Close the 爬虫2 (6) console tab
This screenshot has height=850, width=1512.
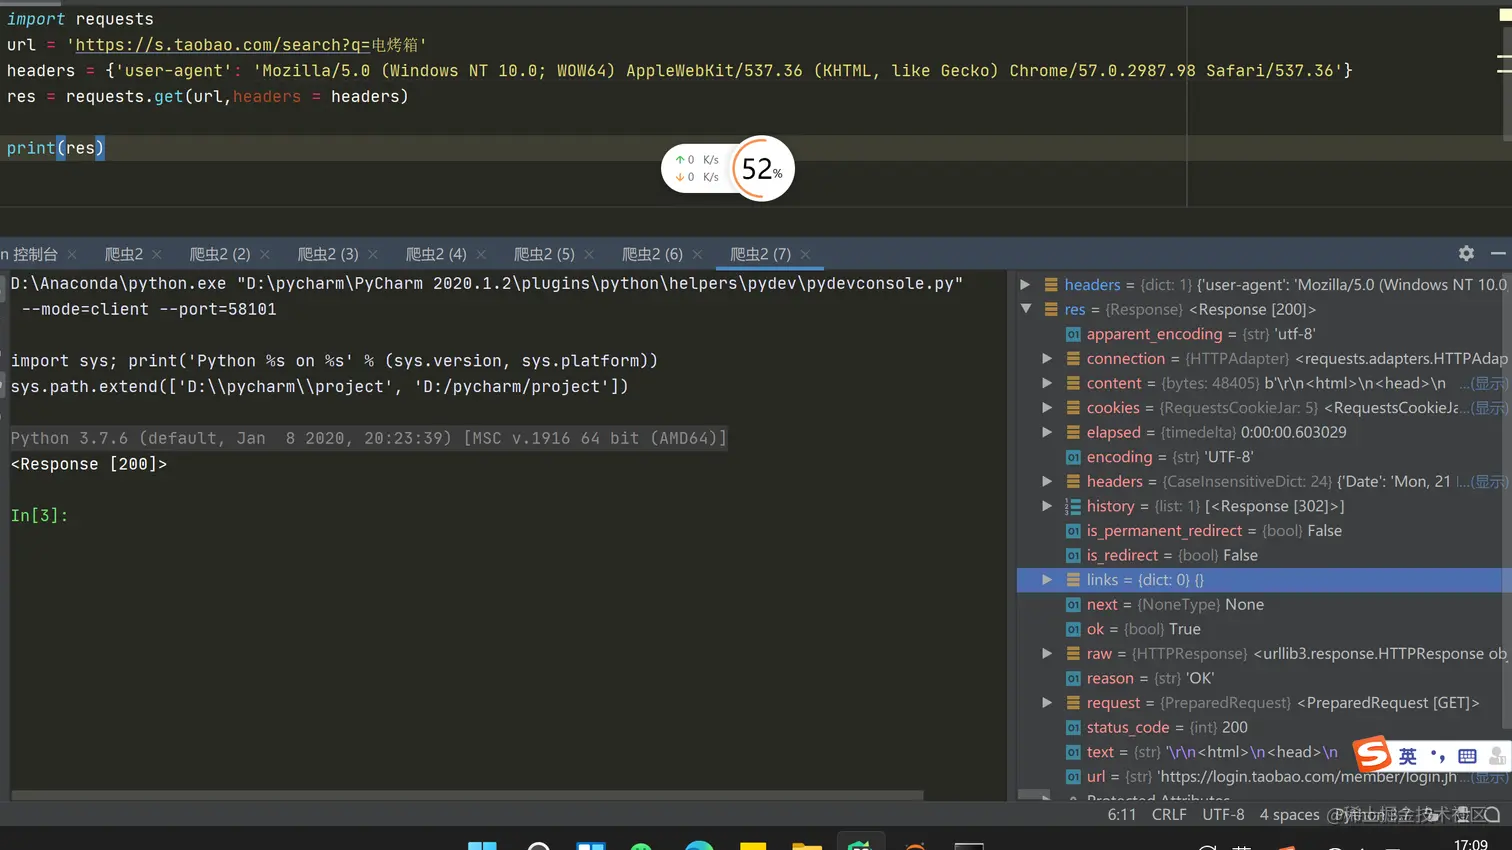[x=697, y=255]
